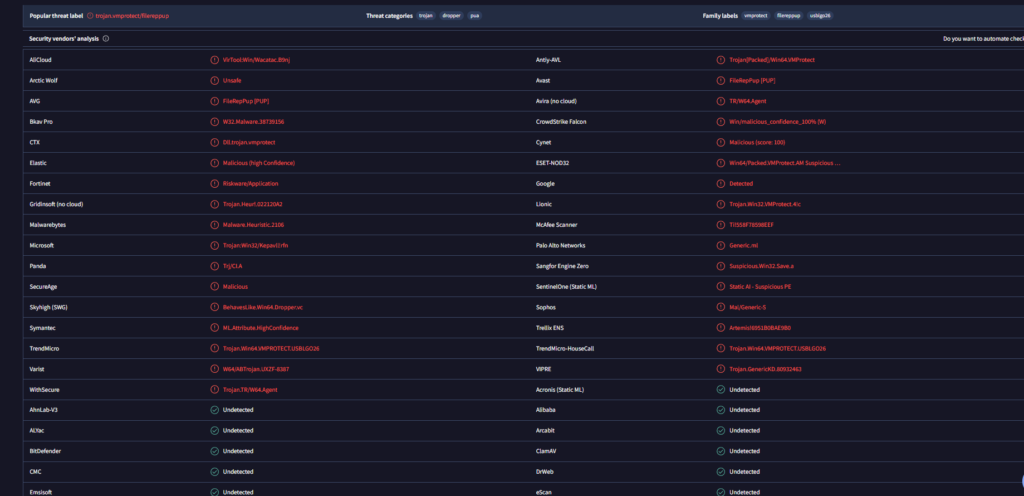Click Microsoft's Trojan:Win32/Kepavll alert icon

pyautogui.click(x=214, y=245)
